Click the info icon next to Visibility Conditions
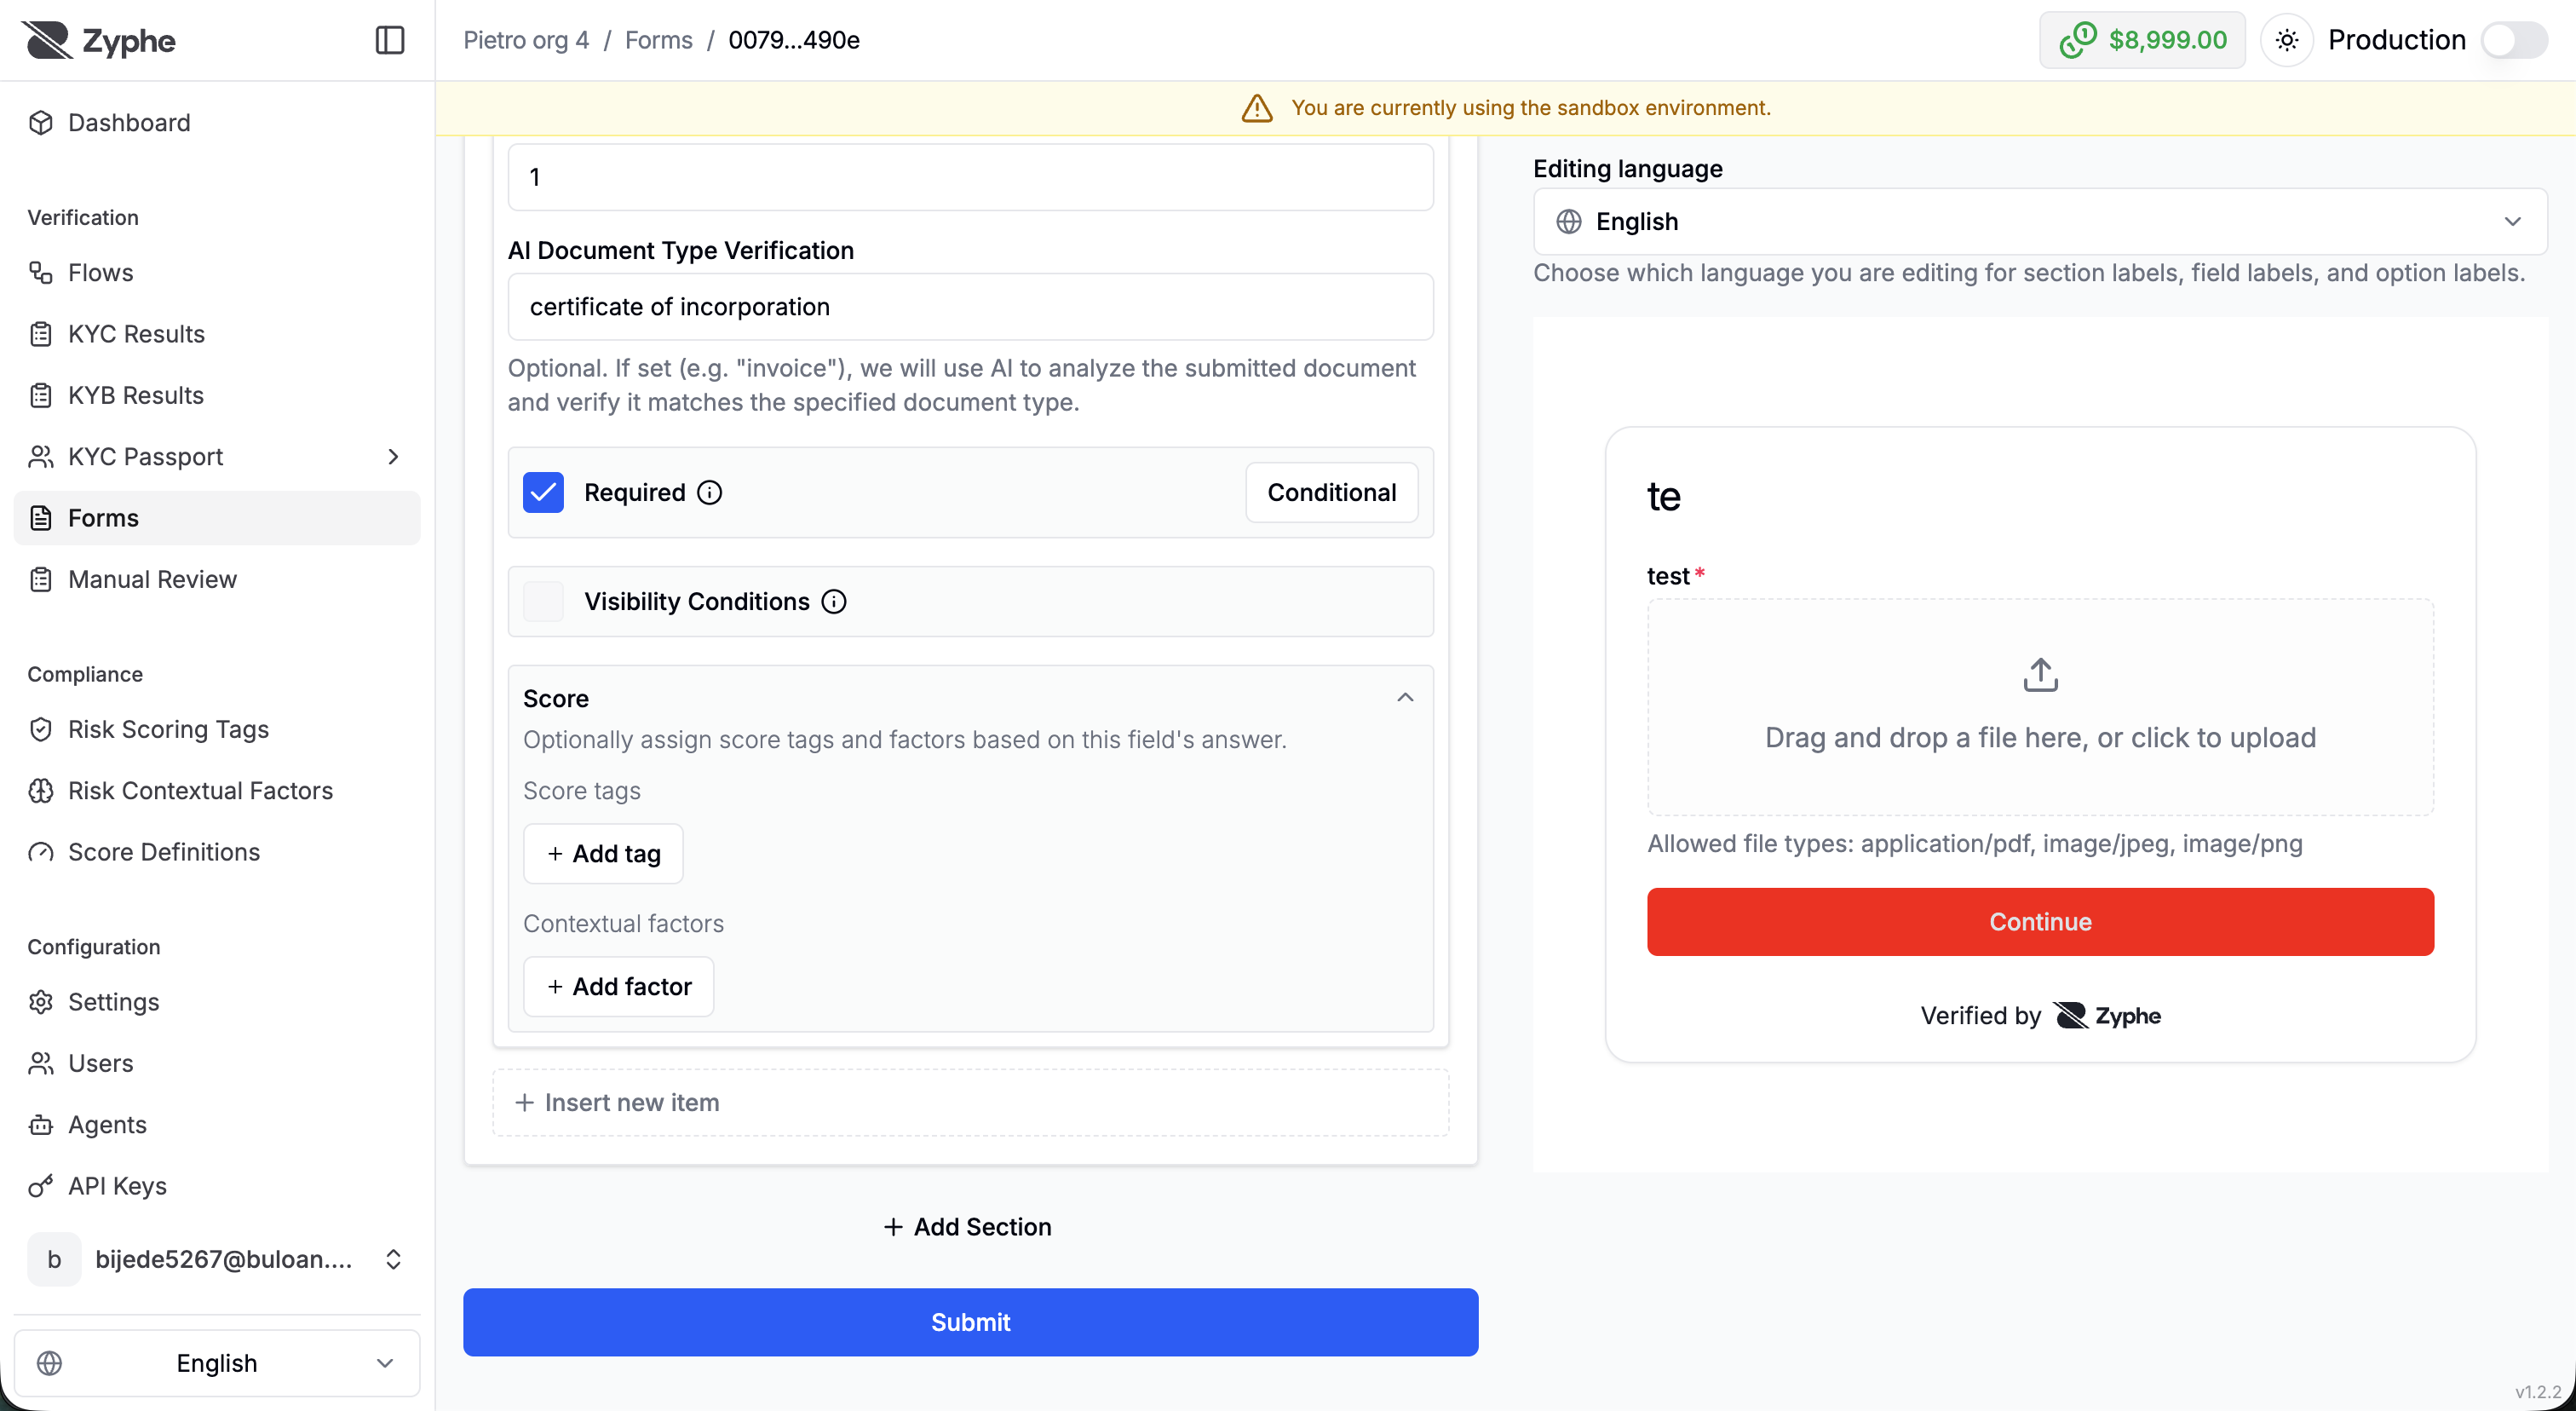Image resolution: width=2576 pixels, height=1411 pixels. (834, 601)
